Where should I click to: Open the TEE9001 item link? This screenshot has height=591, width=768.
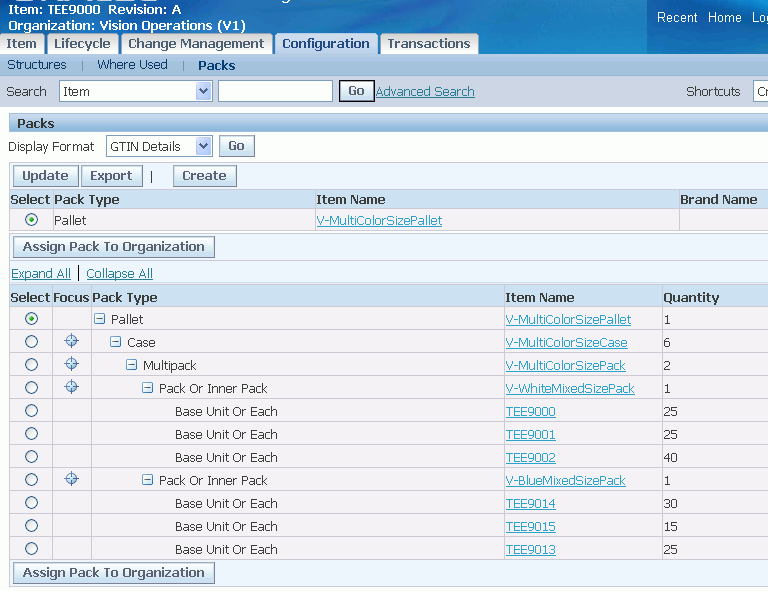tap(530, 434)
